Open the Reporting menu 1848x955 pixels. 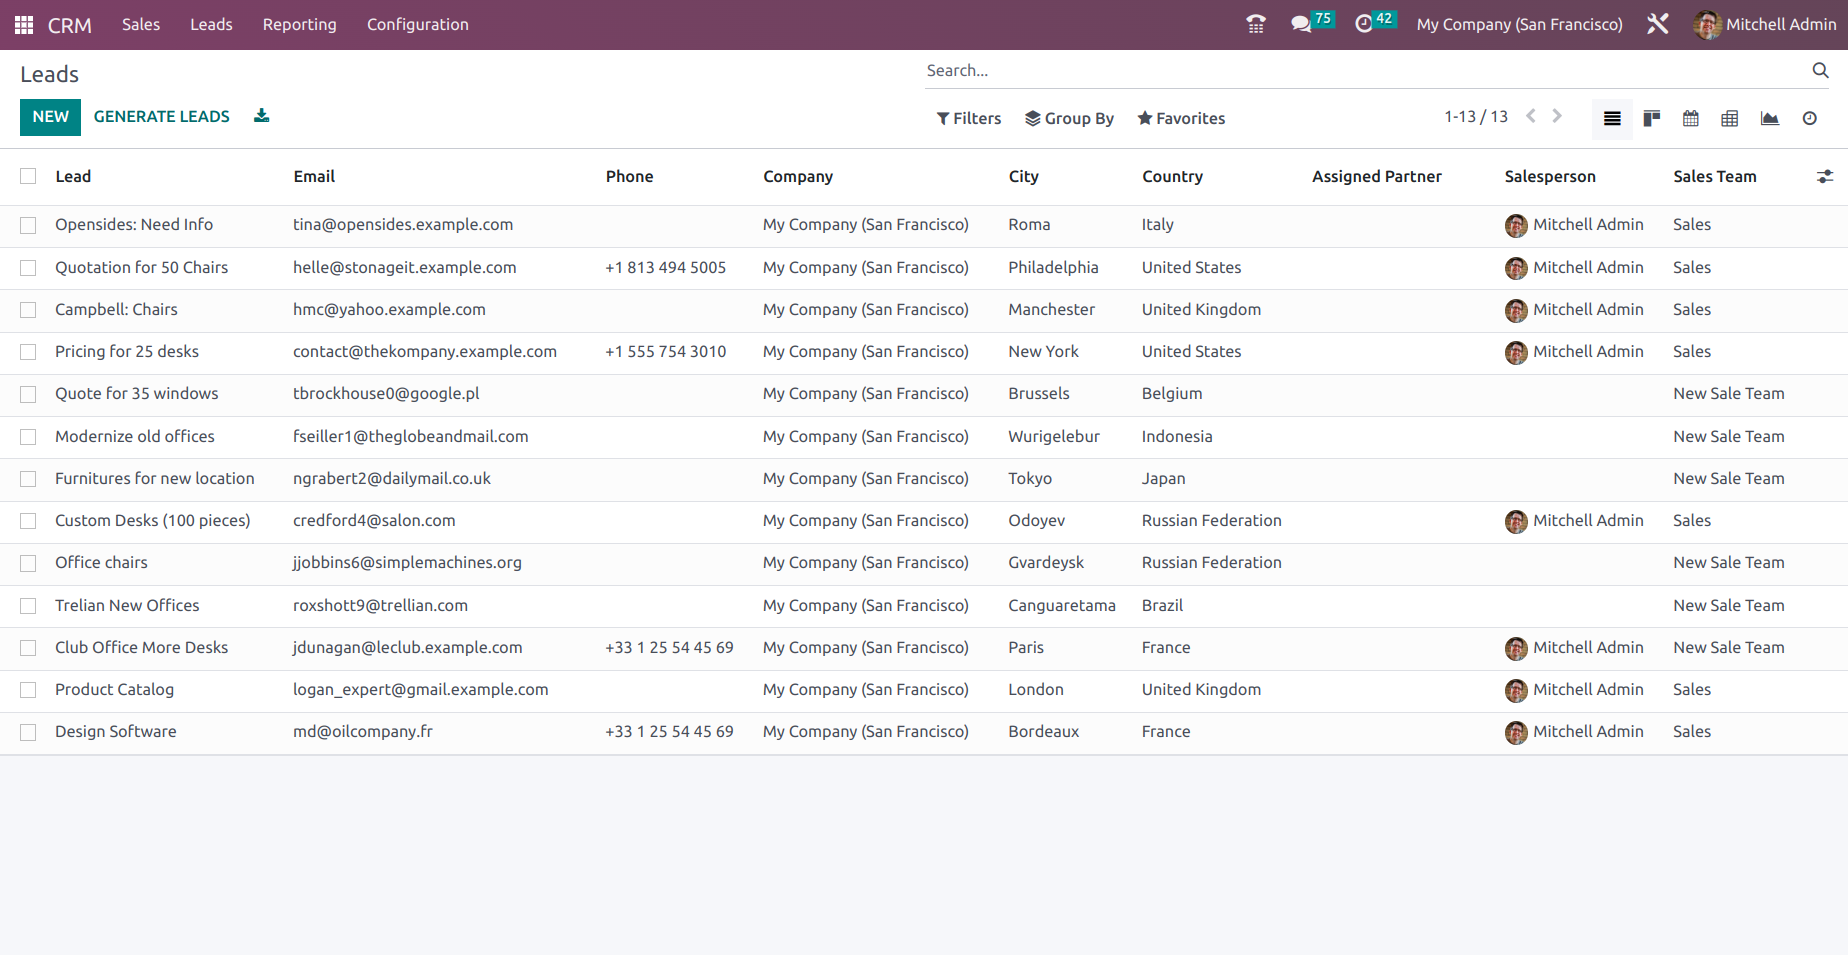coord(299,24)
